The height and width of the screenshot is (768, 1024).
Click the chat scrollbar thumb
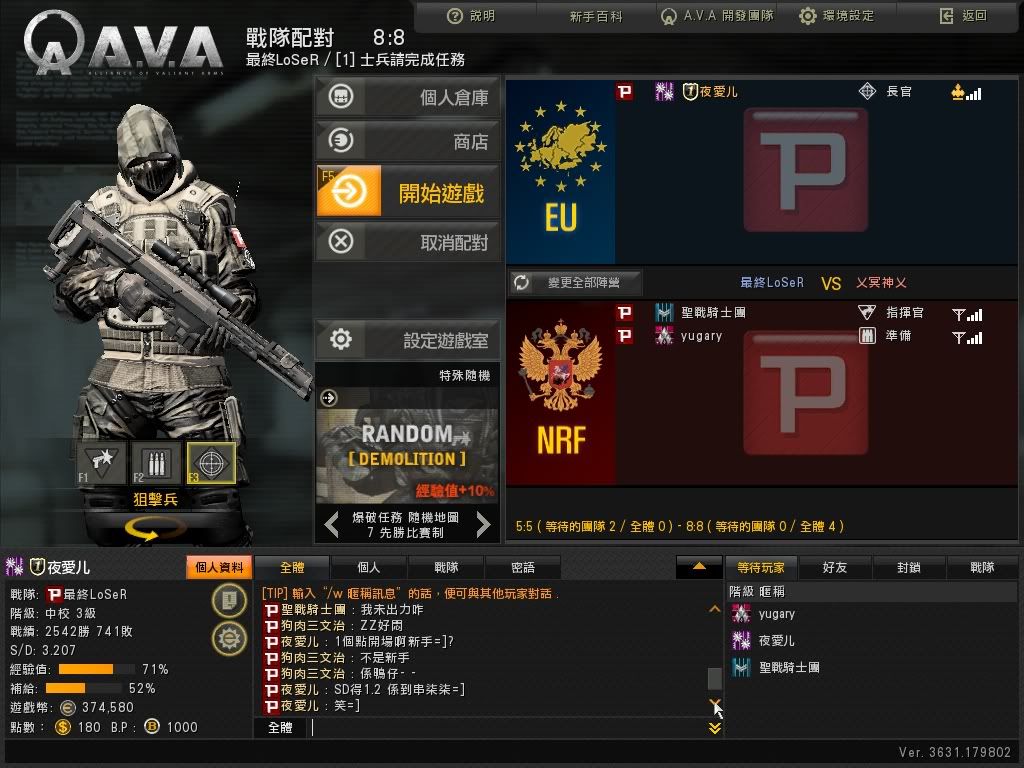pos(715,678)
